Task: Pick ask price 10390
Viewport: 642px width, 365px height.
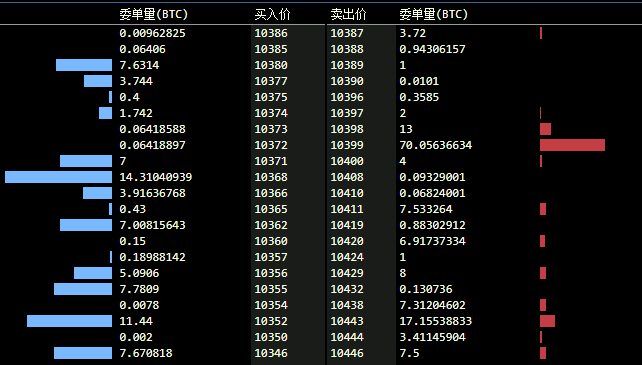Action: (x=347, y=81)
